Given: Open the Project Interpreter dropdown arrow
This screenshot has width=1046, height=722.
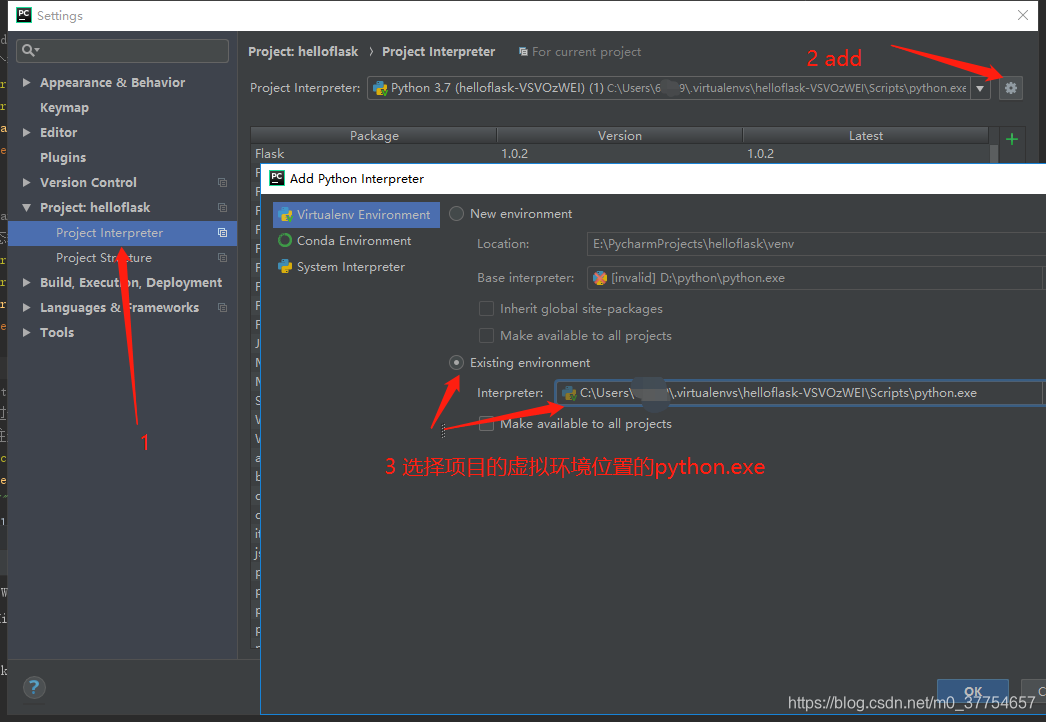Looking at the screenshot, I should pos(980,88).
